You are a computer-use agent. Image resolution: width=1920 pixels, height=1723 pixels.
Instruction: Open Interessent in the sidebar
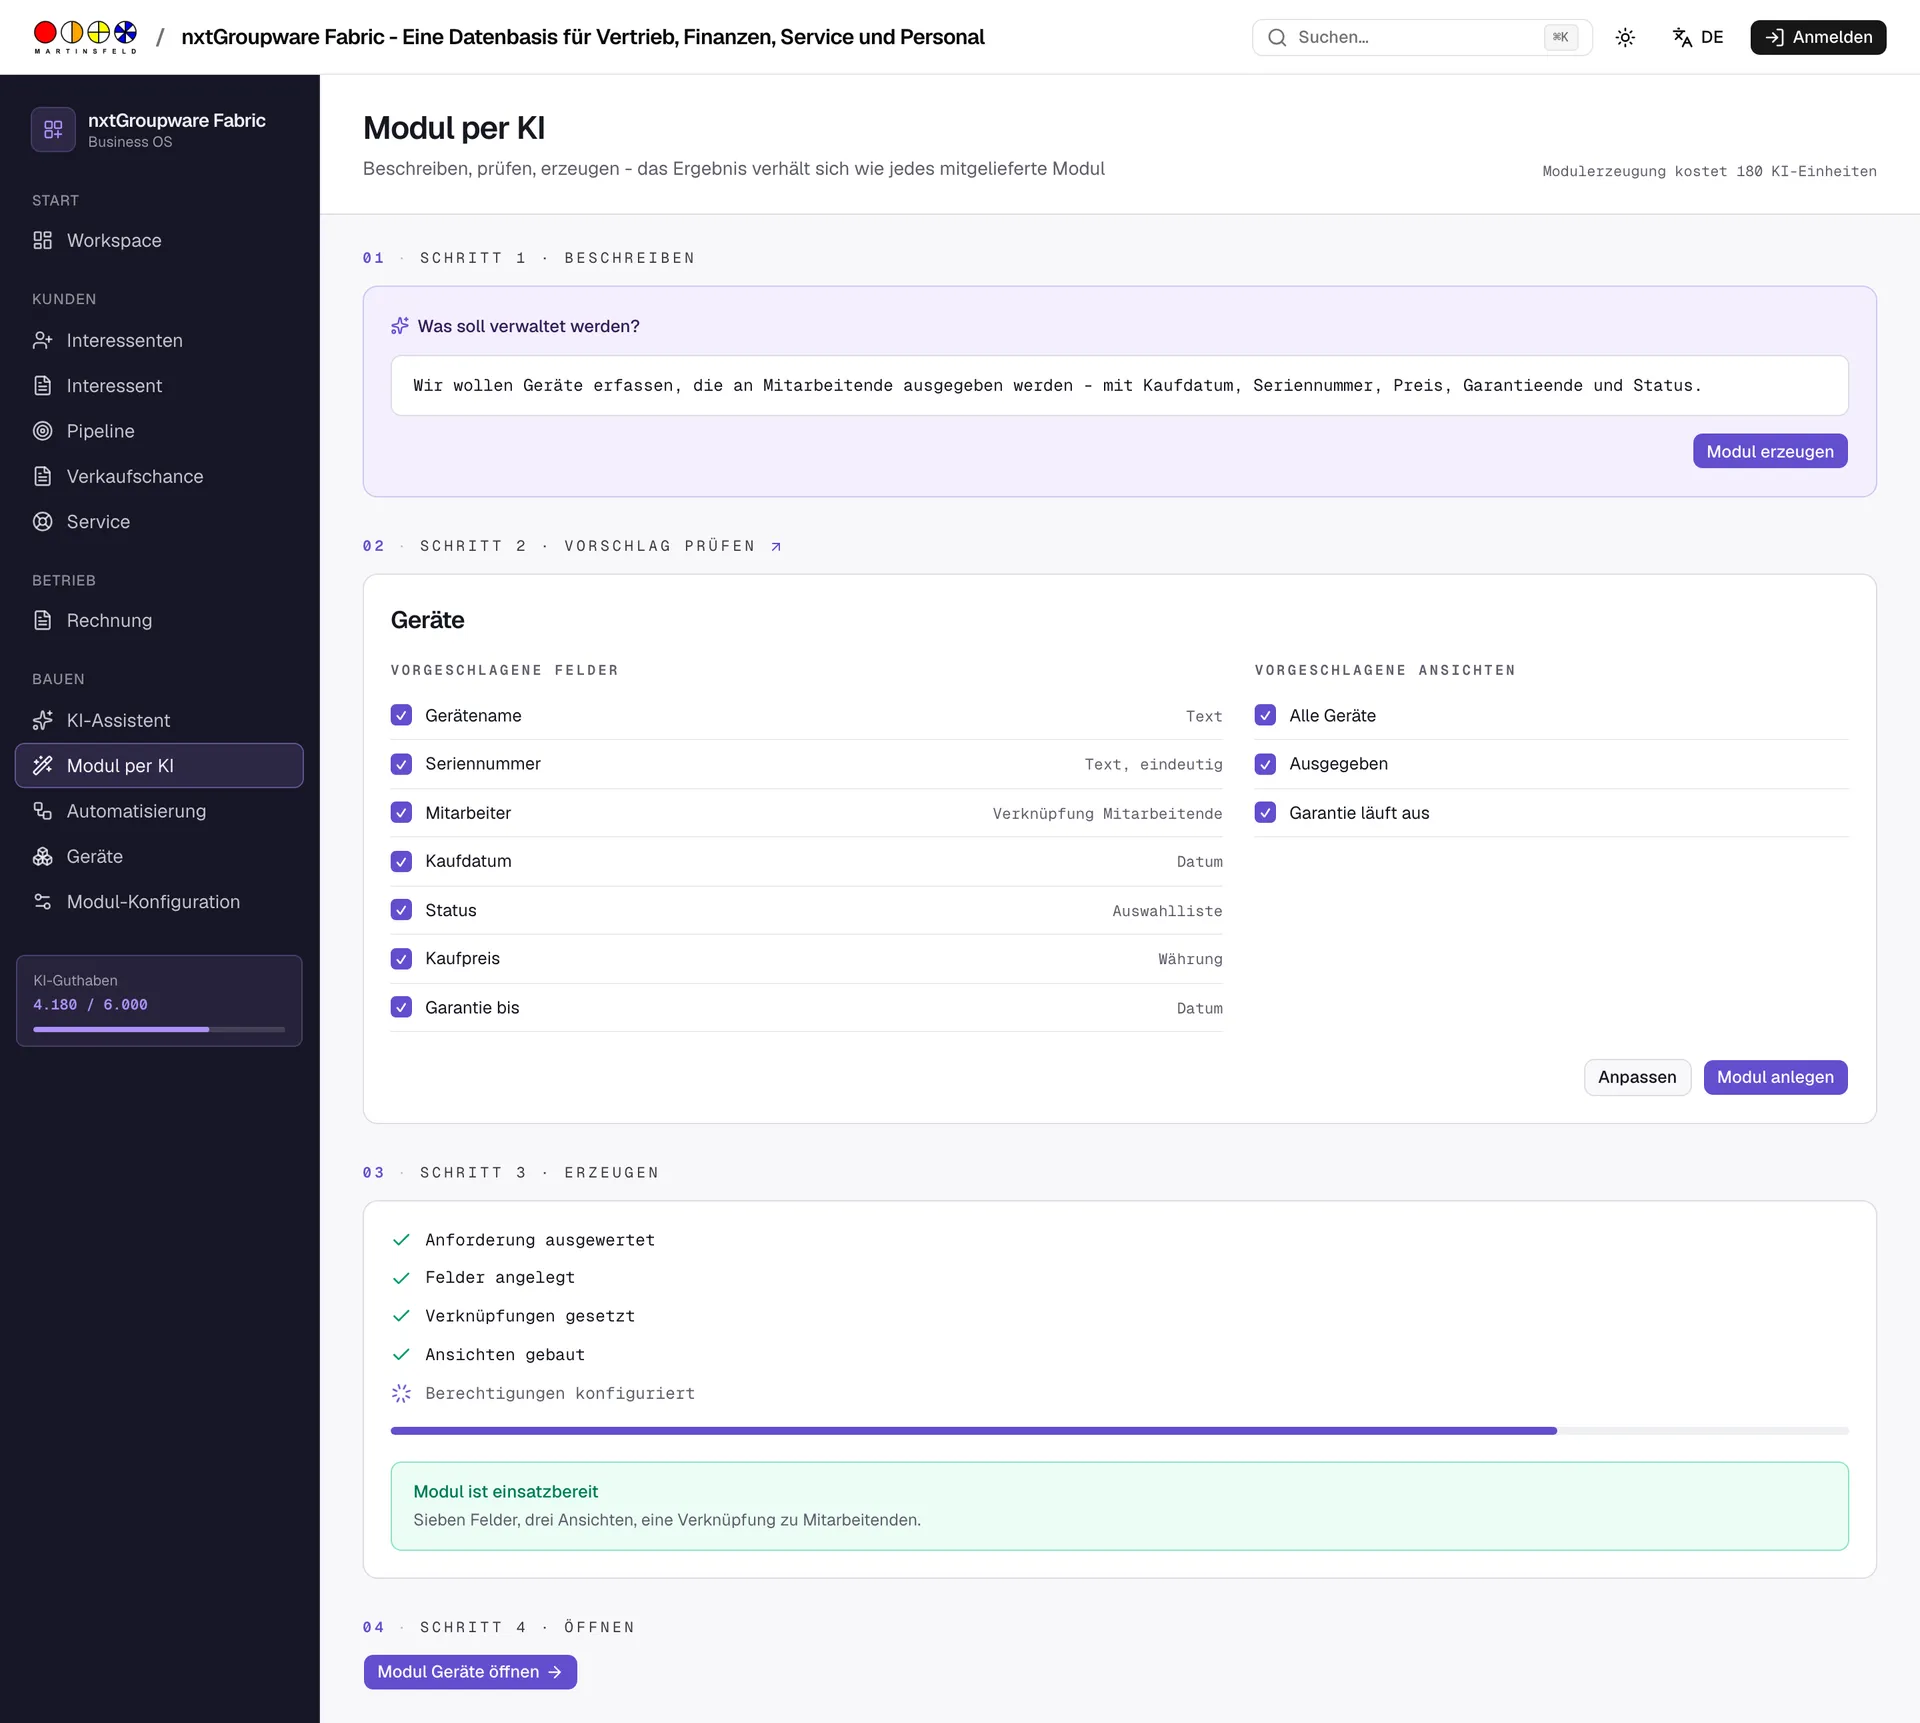[x=159, y=386]
